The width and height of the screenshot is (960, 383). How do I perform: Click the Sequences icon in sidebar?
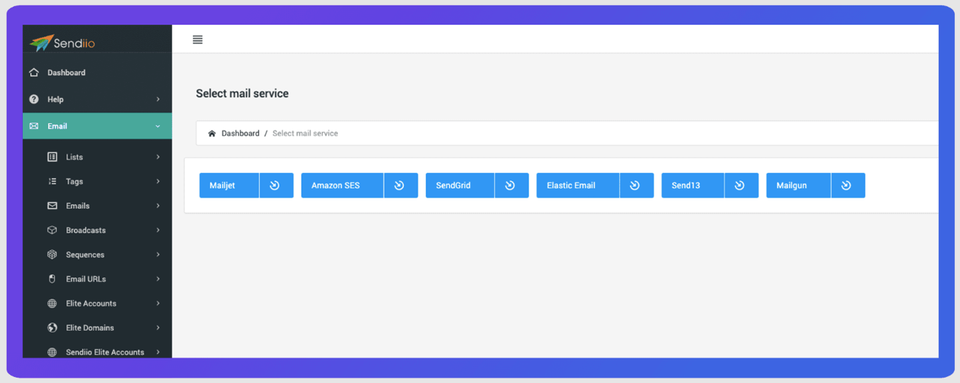[52, 255]
